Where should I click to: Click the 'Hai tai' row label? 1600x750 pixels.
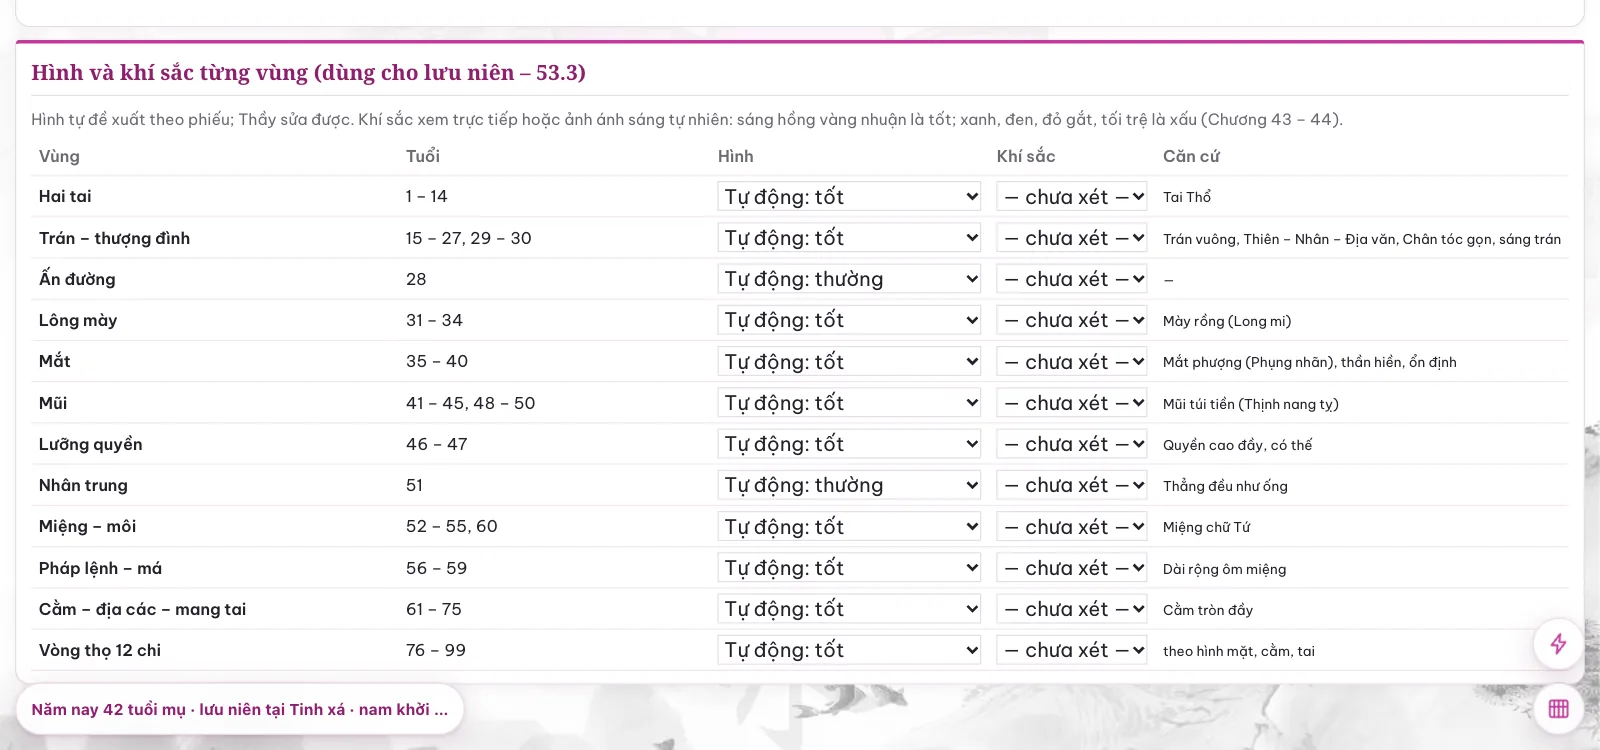point(65,196)
